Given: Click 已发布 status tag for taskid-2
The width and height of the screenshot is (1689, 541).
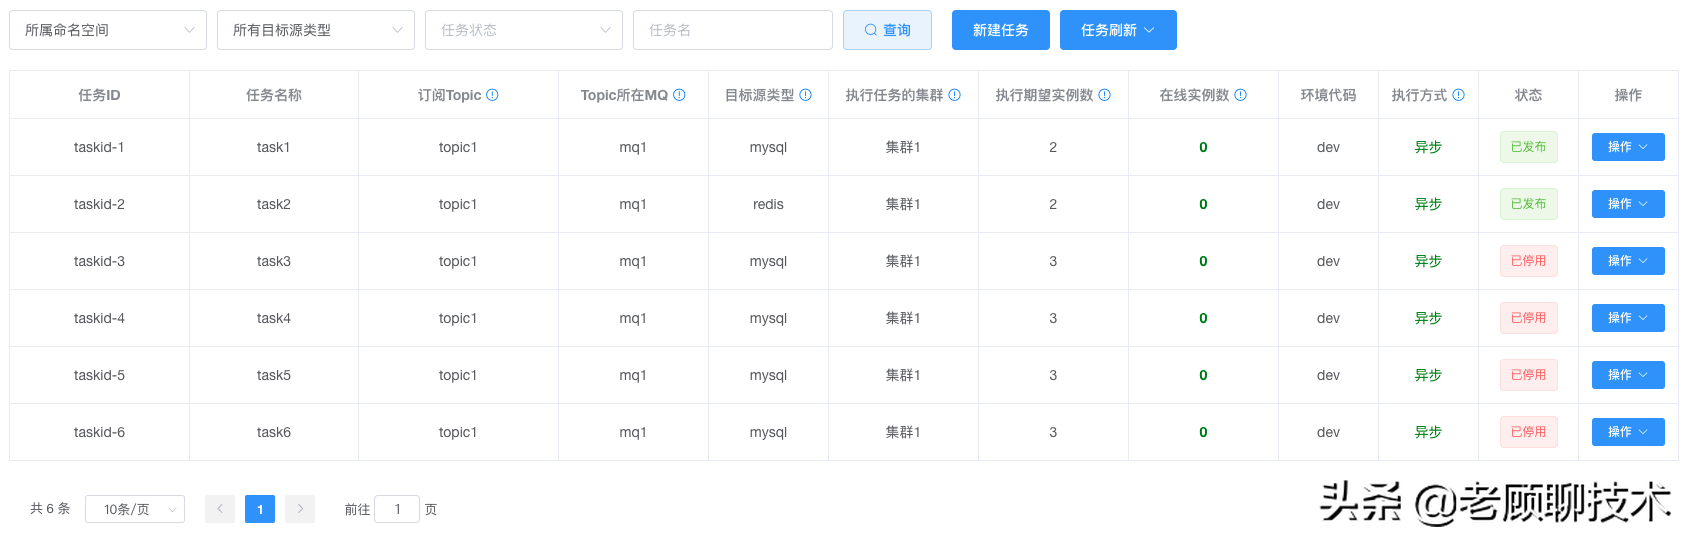Looking at the screenshot, I should click(x=1528, y=204).
